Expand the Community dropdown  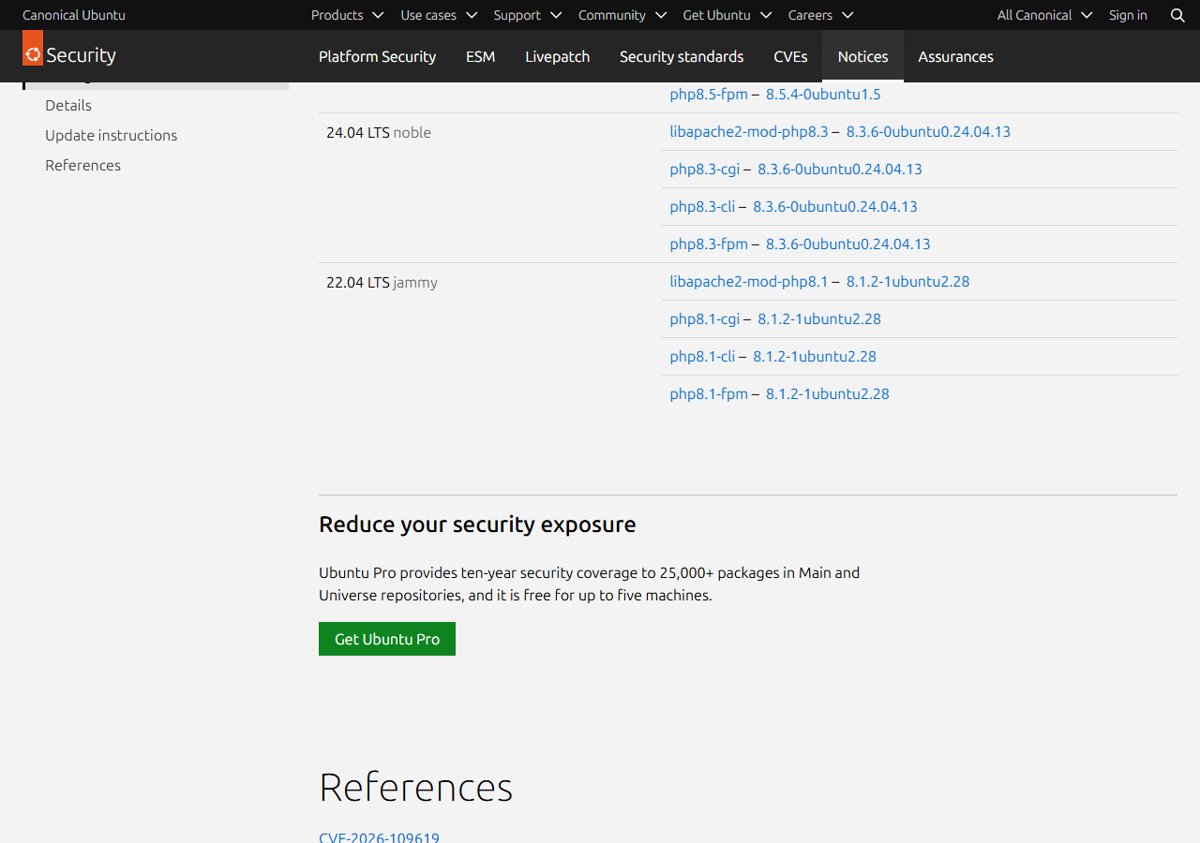coord(623,15)
